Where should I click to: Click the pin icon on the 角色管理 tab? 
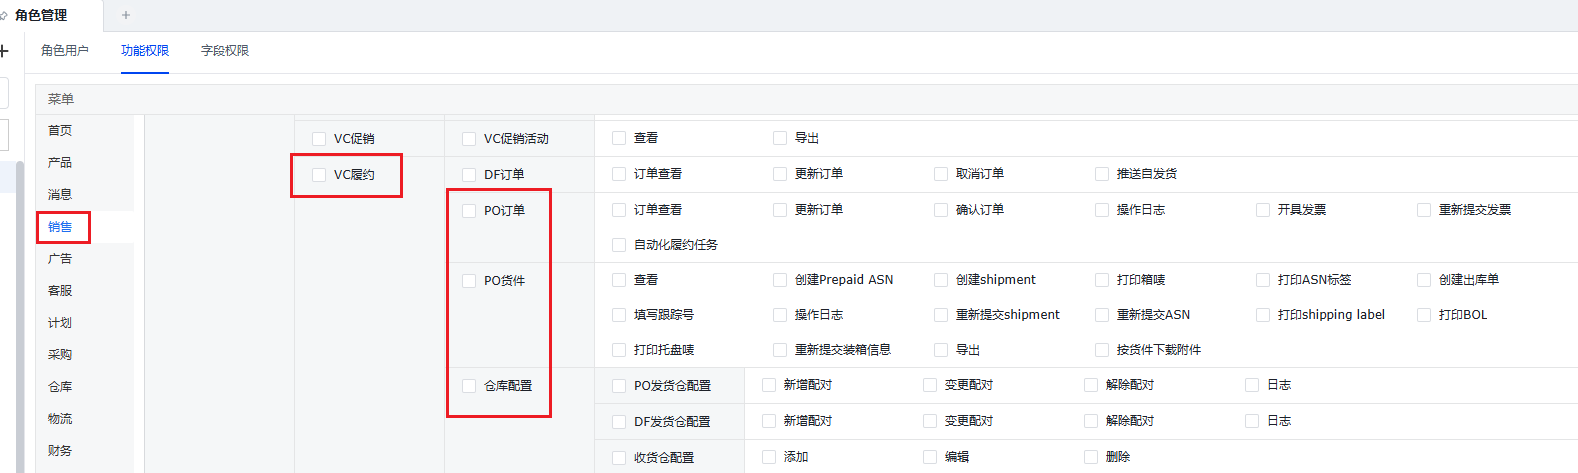tap(4, 15)
